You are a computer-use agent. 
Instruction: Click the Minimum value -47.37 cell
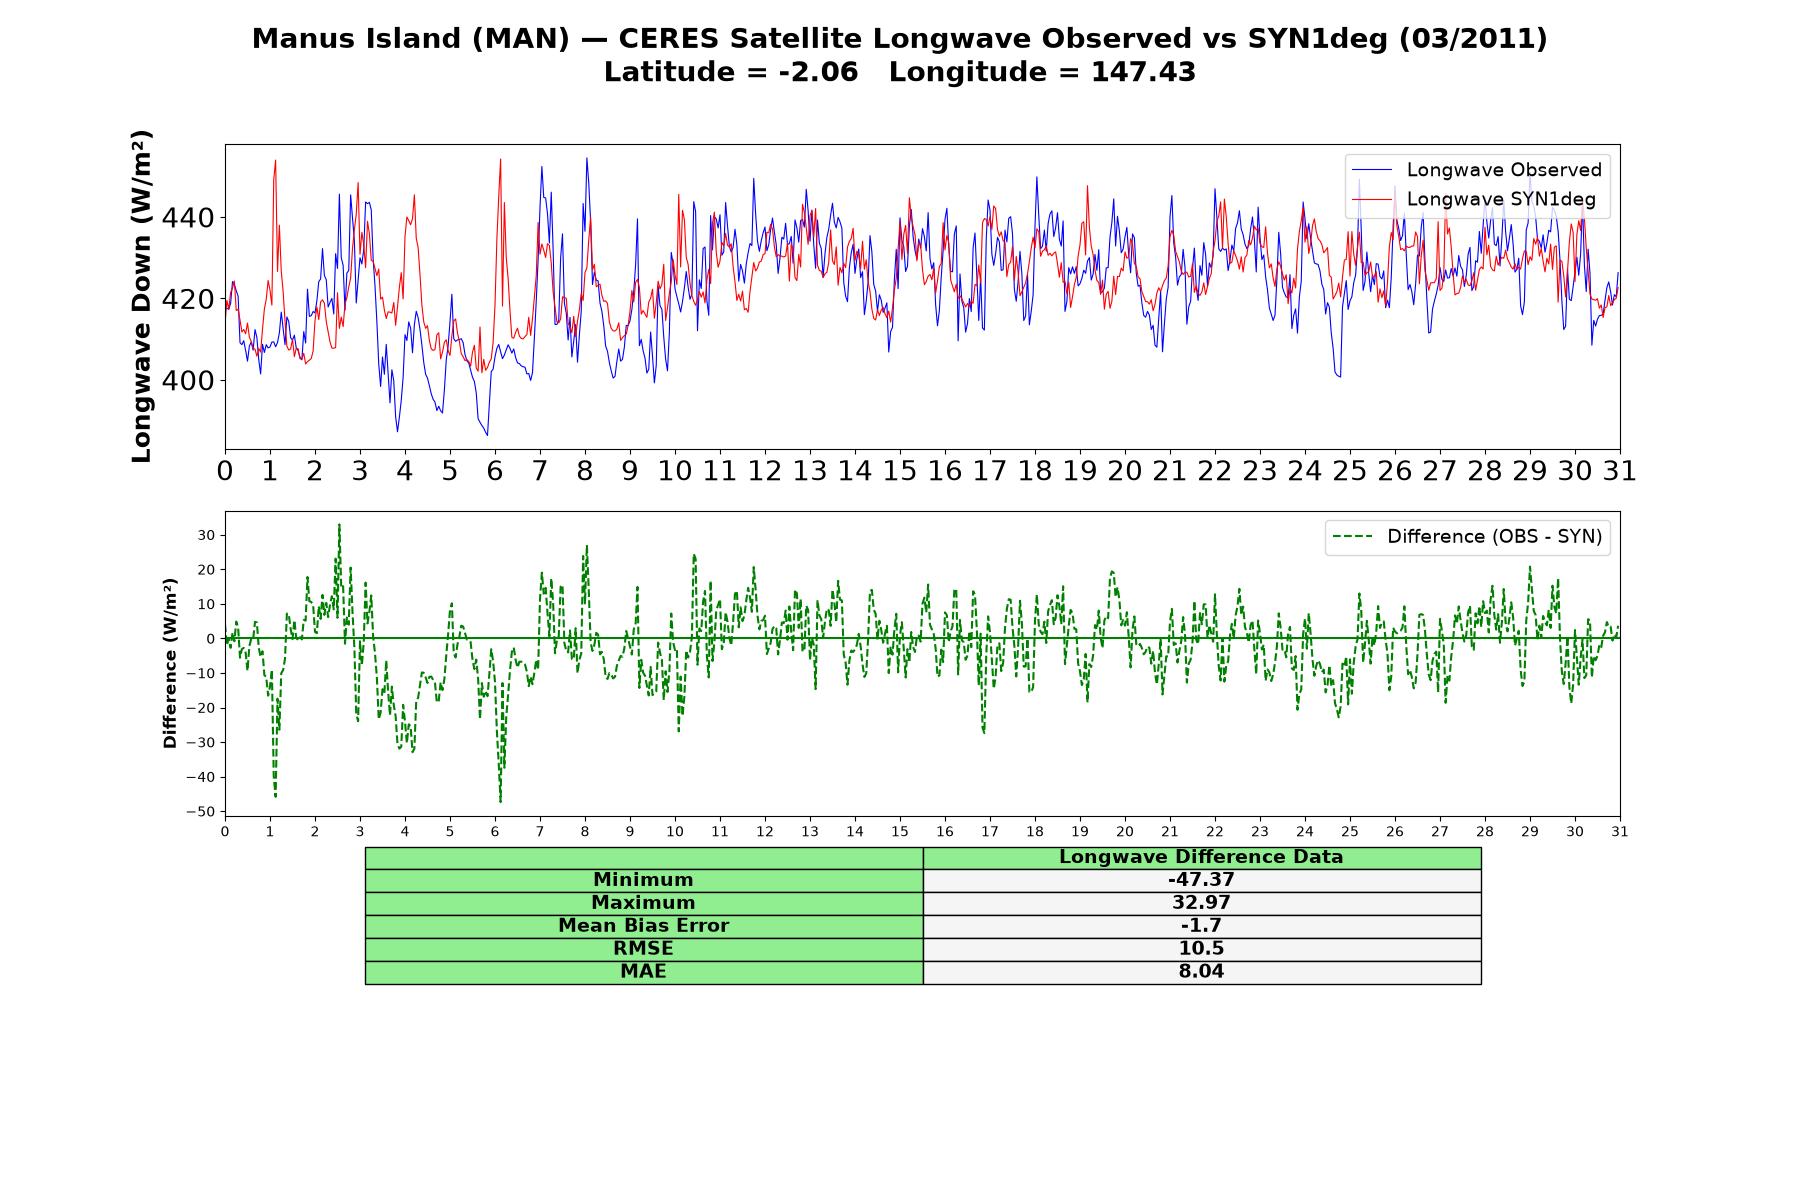1202,880
